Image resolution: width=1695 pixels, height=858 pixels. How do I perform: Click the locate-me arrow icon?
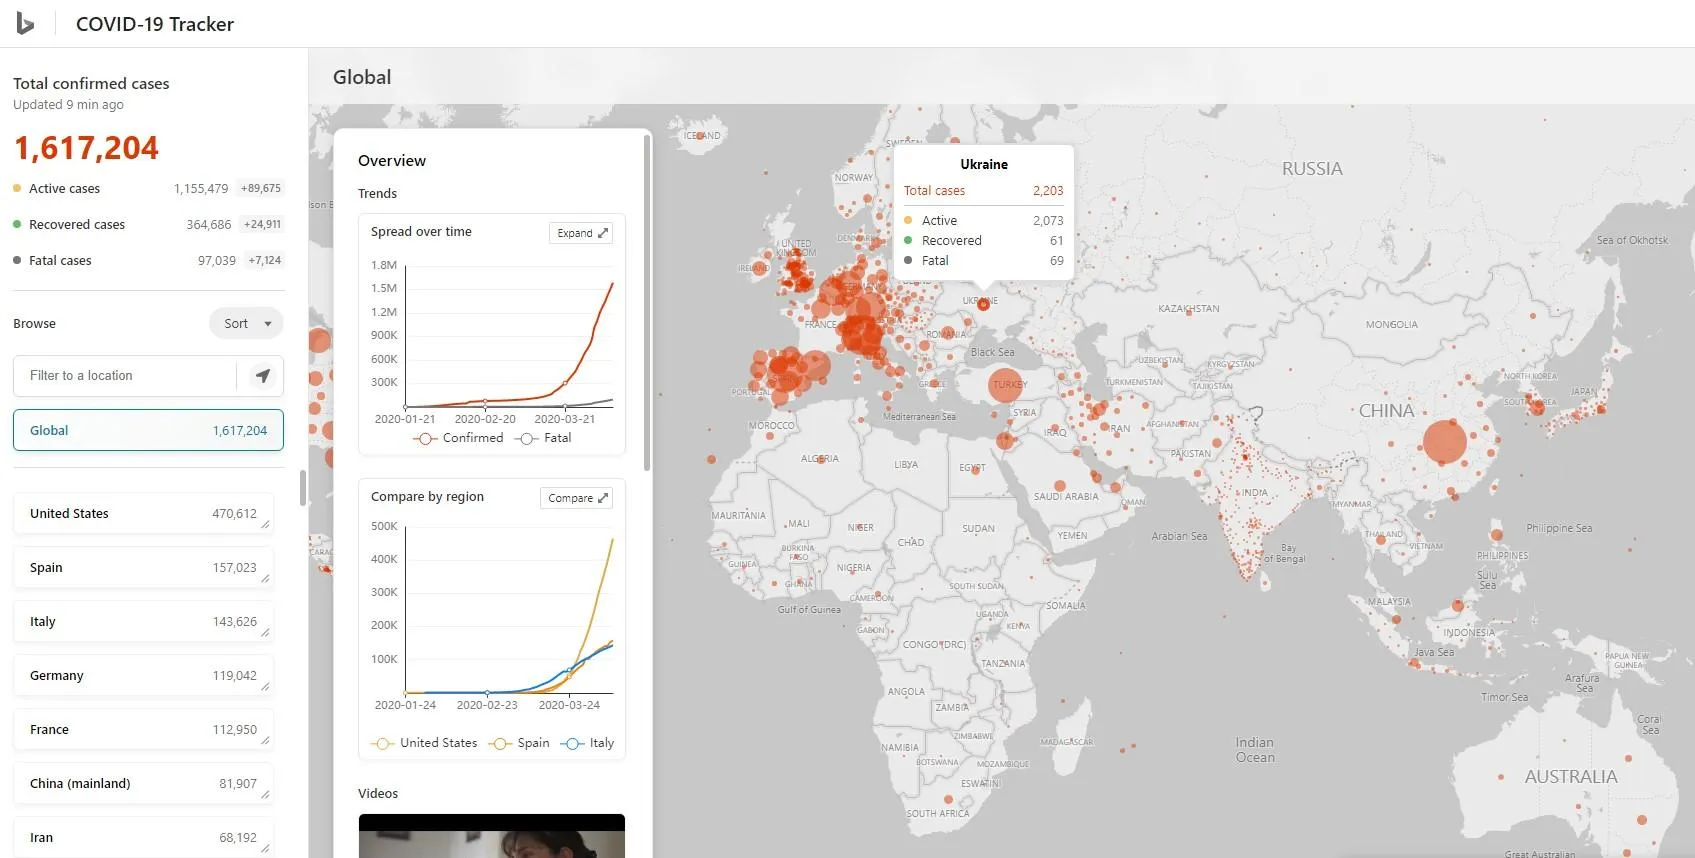263,376
